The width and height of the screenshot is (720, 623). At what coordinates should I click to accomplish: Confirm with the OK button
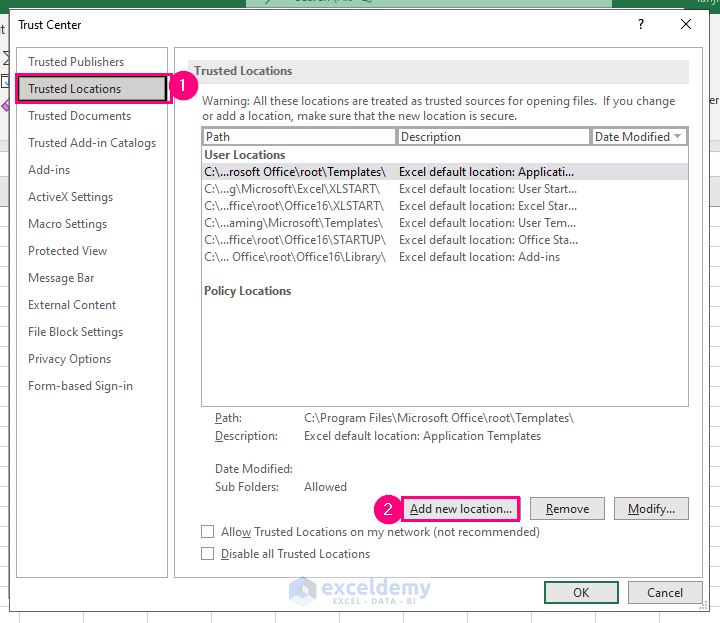[581, 593]
